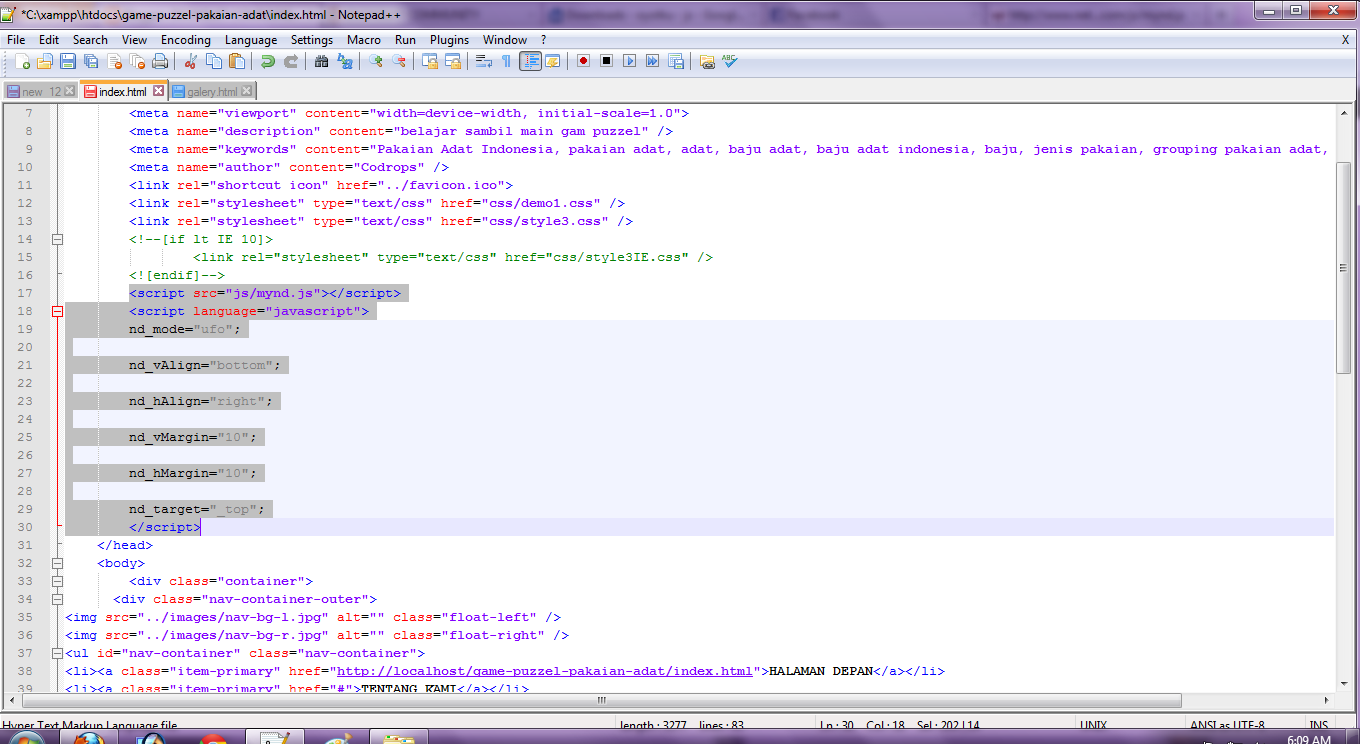Click the Close document toolbar icon

click(x=114, y=61)
